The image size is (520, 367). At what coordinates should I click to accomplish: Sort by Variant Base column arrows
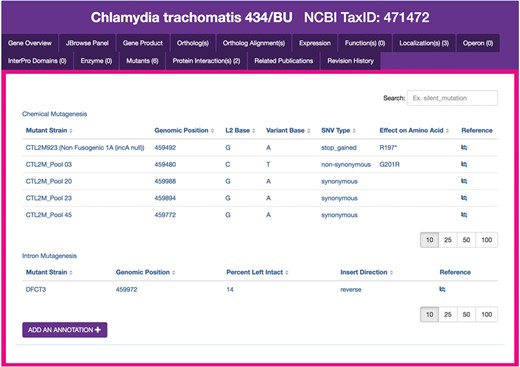(x=309, y=131)
